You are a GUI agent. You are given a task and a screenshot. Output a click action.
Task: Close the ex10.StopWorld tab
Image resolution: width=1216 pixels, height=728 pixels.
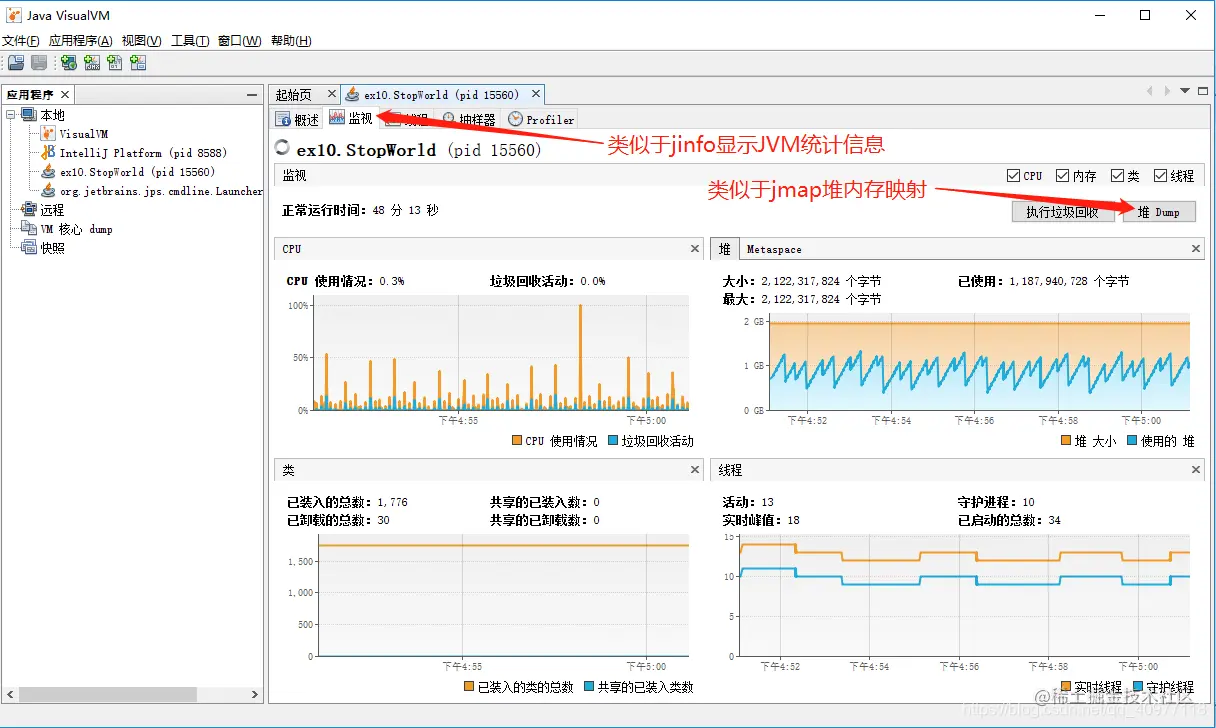[536, 95]
